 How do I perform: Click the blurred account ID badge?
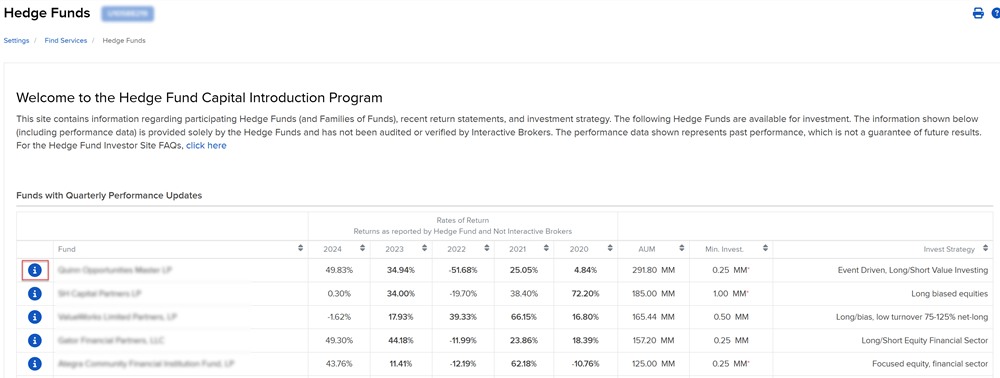tap(128, 13)
